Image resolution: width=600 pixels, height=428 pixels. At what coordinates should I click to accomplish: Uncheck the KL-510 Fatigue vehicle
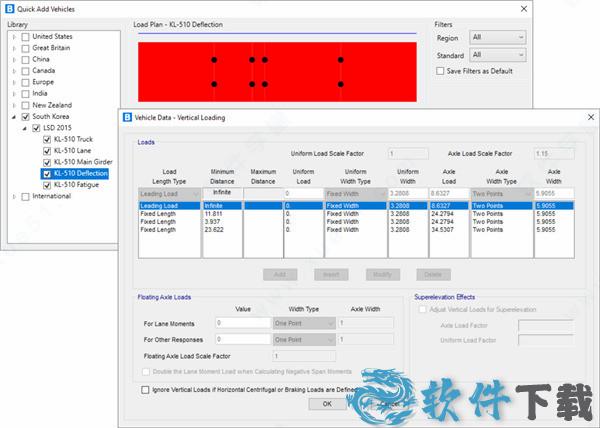tap(47, 184)
